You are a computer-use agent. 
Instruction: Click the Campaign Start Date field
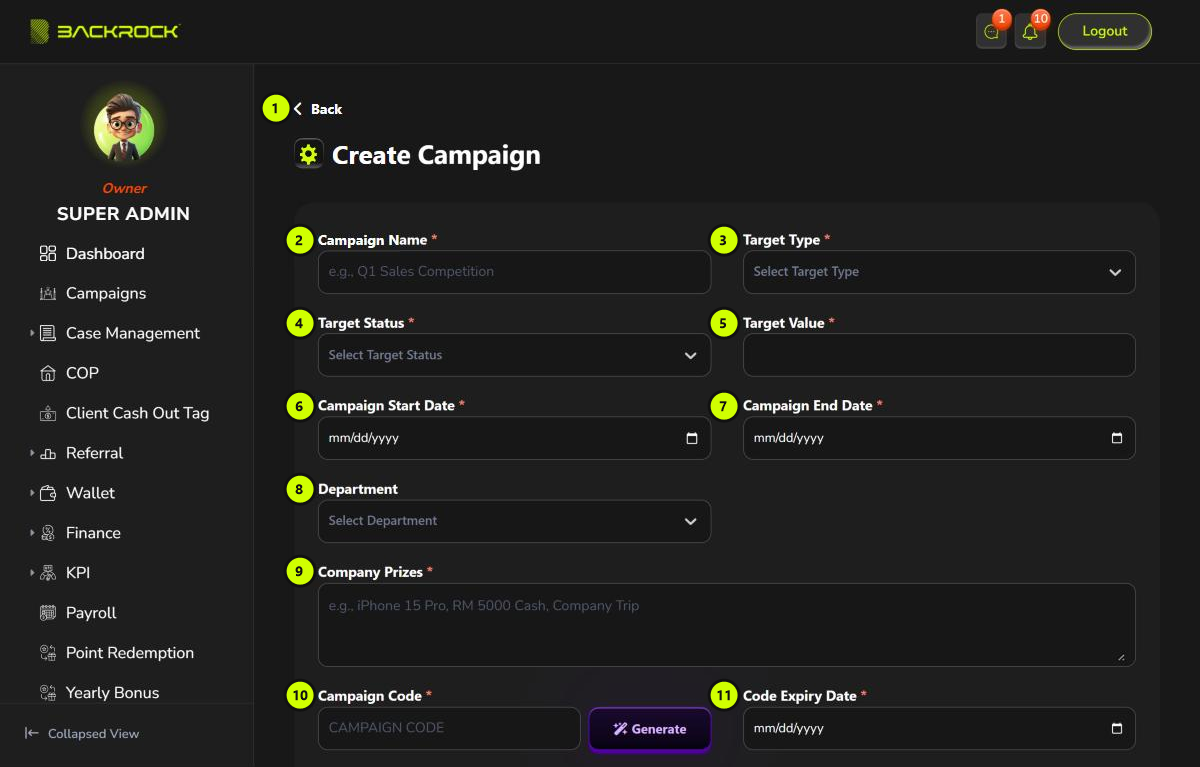(514, 438)
